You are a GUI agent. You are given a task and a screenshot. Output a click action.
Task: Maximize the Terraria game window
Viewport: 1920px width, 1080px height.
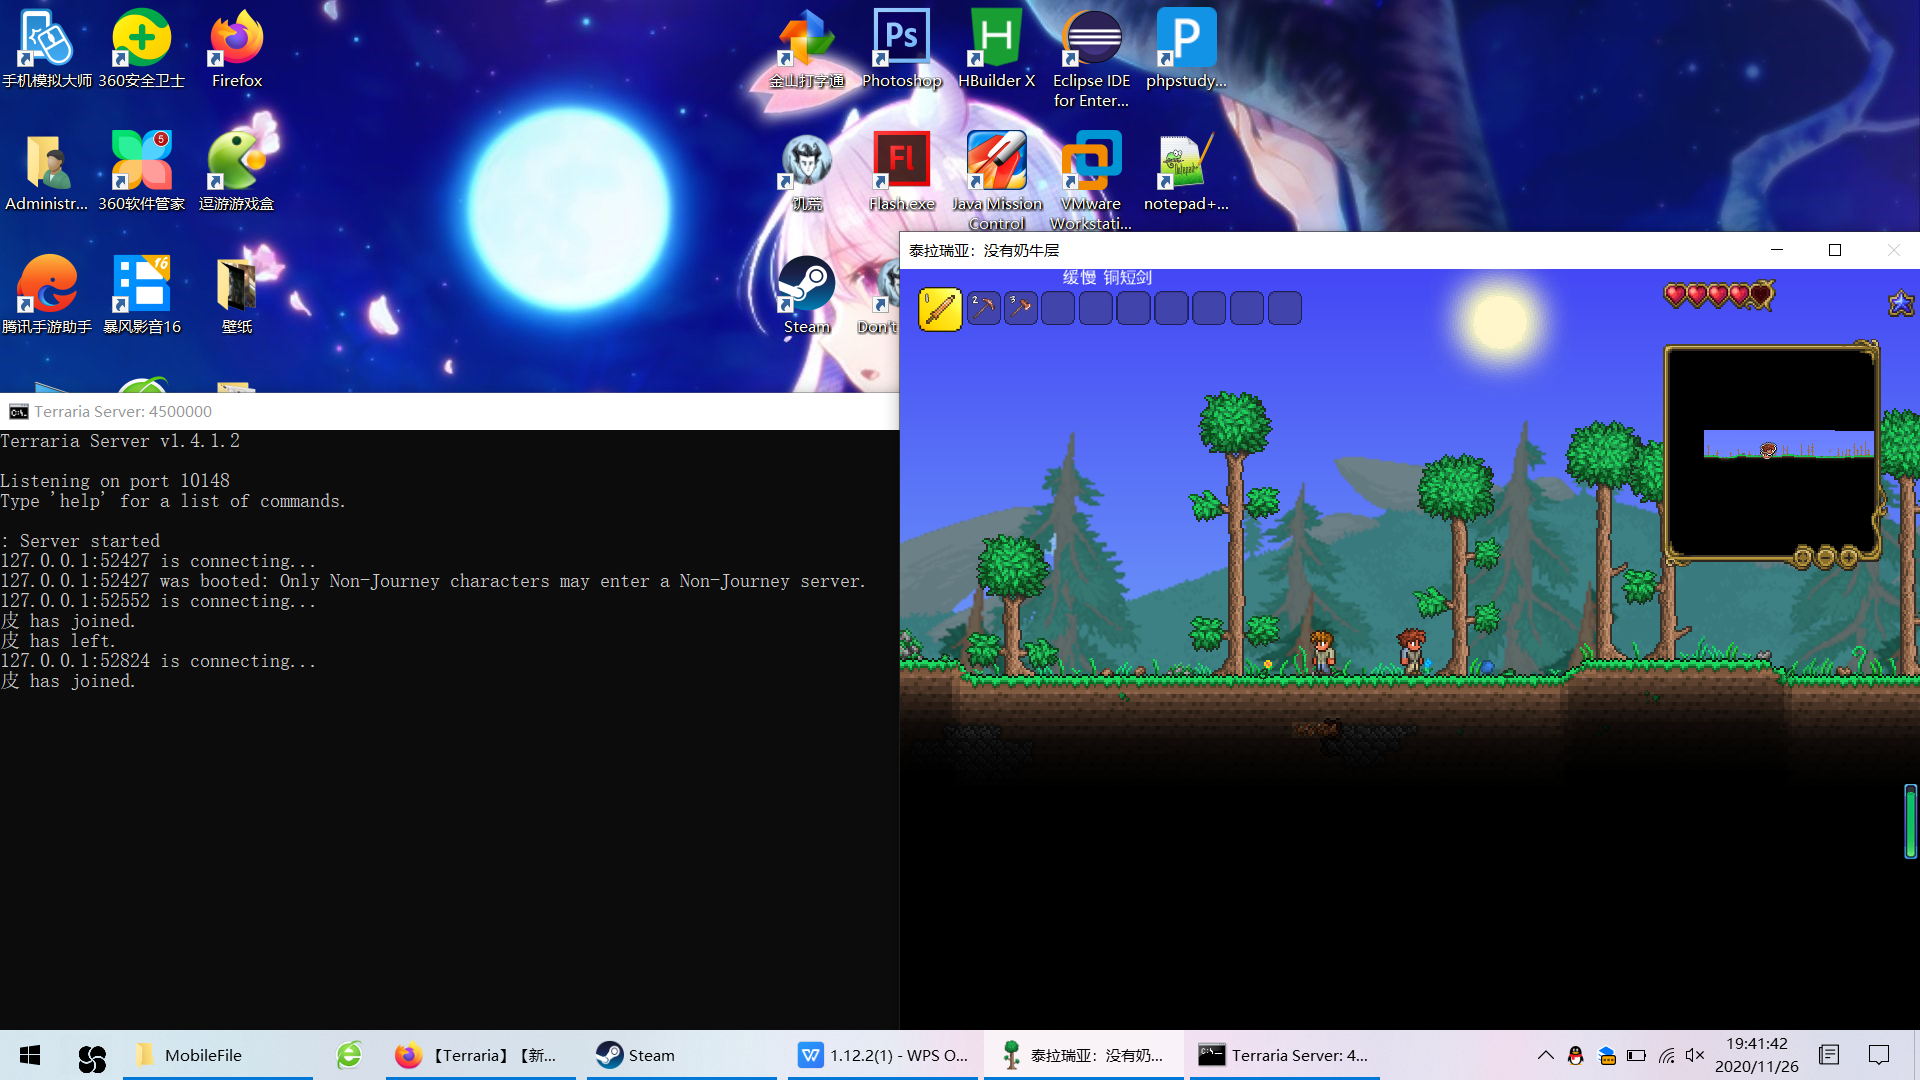click(x=1835, y=250)
